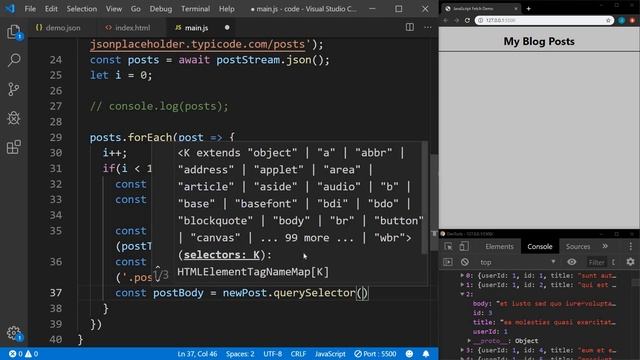Open the Edit menu
Image resolution: width=640 pixels, height=360 pixels.
click(51, 9)
